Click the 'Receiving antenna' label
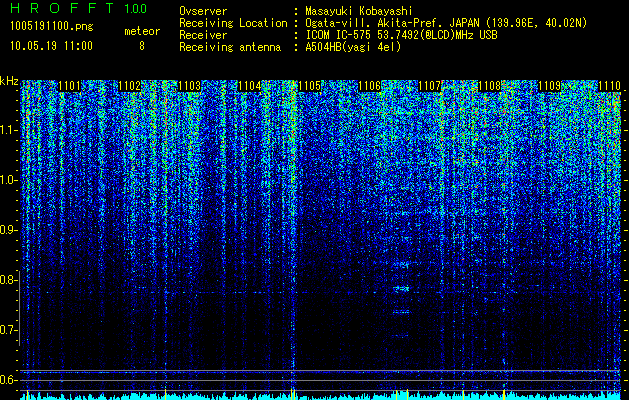629x400 pixels. pyautogui.click(x=230, y=47)
